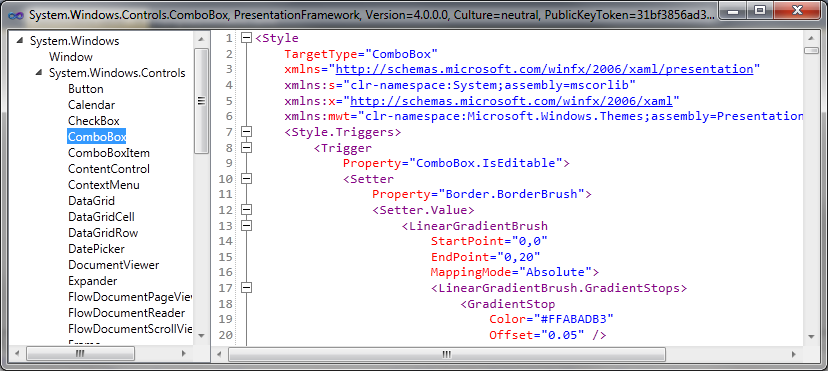Viewport: 828px width, 371px height.
Task: Open the xaml/presentation schema link
Action: tap(544, 69)
